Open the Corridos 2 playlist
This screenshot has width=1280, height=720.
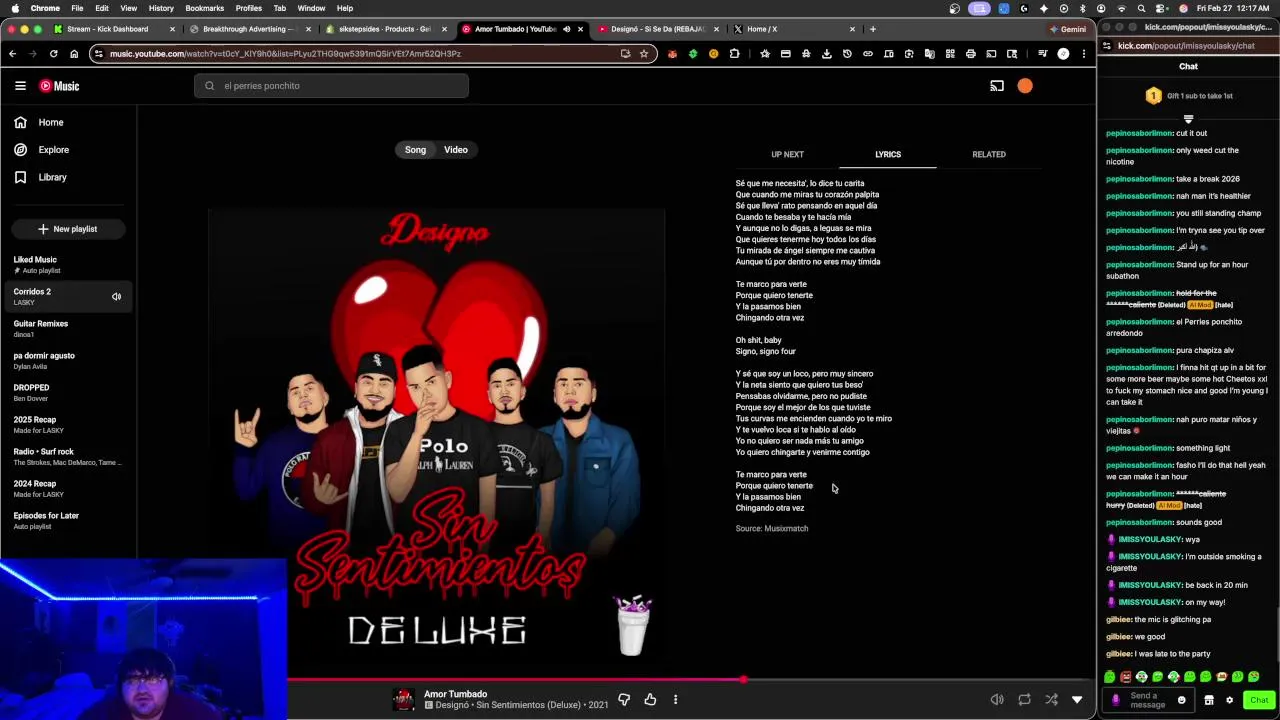coord(68,296)
